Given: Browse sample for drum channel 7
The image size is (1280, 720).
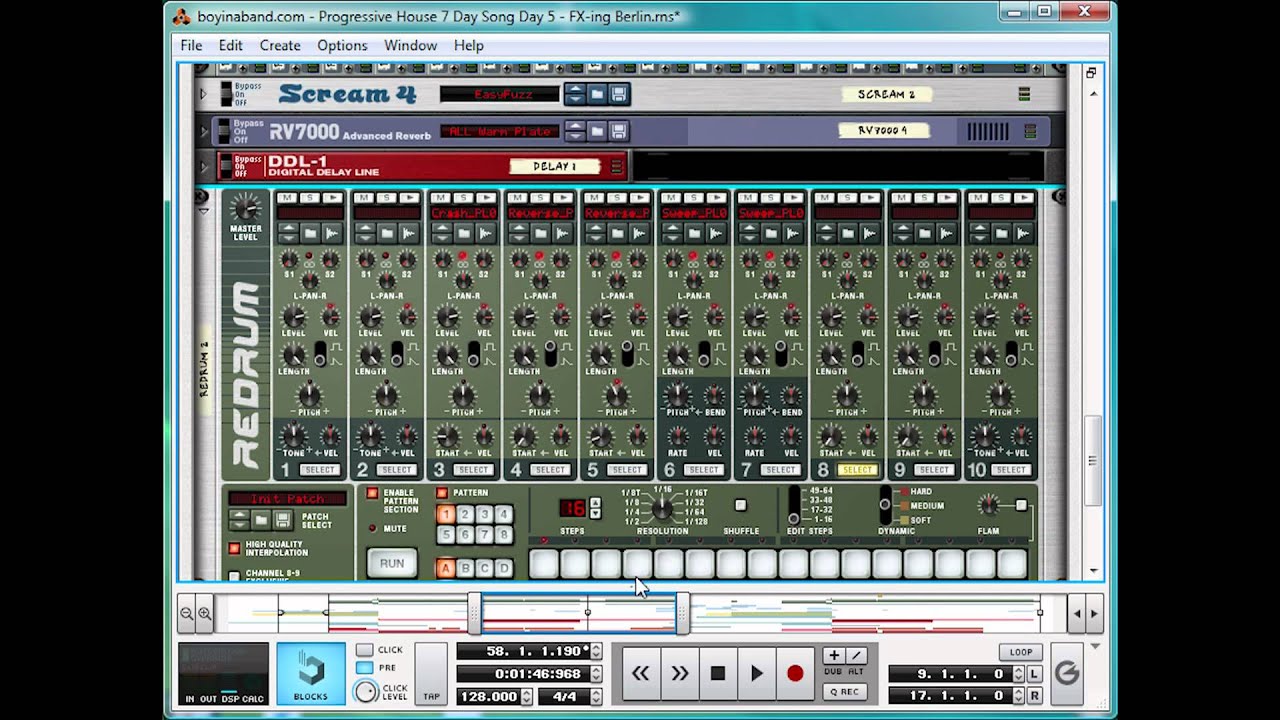Looking at the screenshot, I should (771, 233).
